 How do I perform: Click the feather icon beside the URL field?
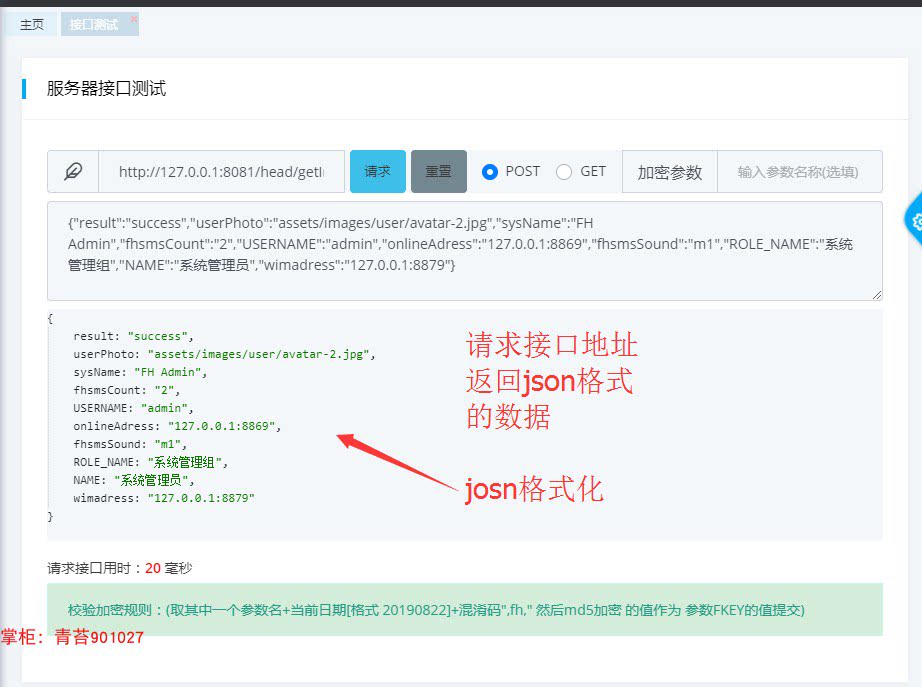[x=73, y=171]
